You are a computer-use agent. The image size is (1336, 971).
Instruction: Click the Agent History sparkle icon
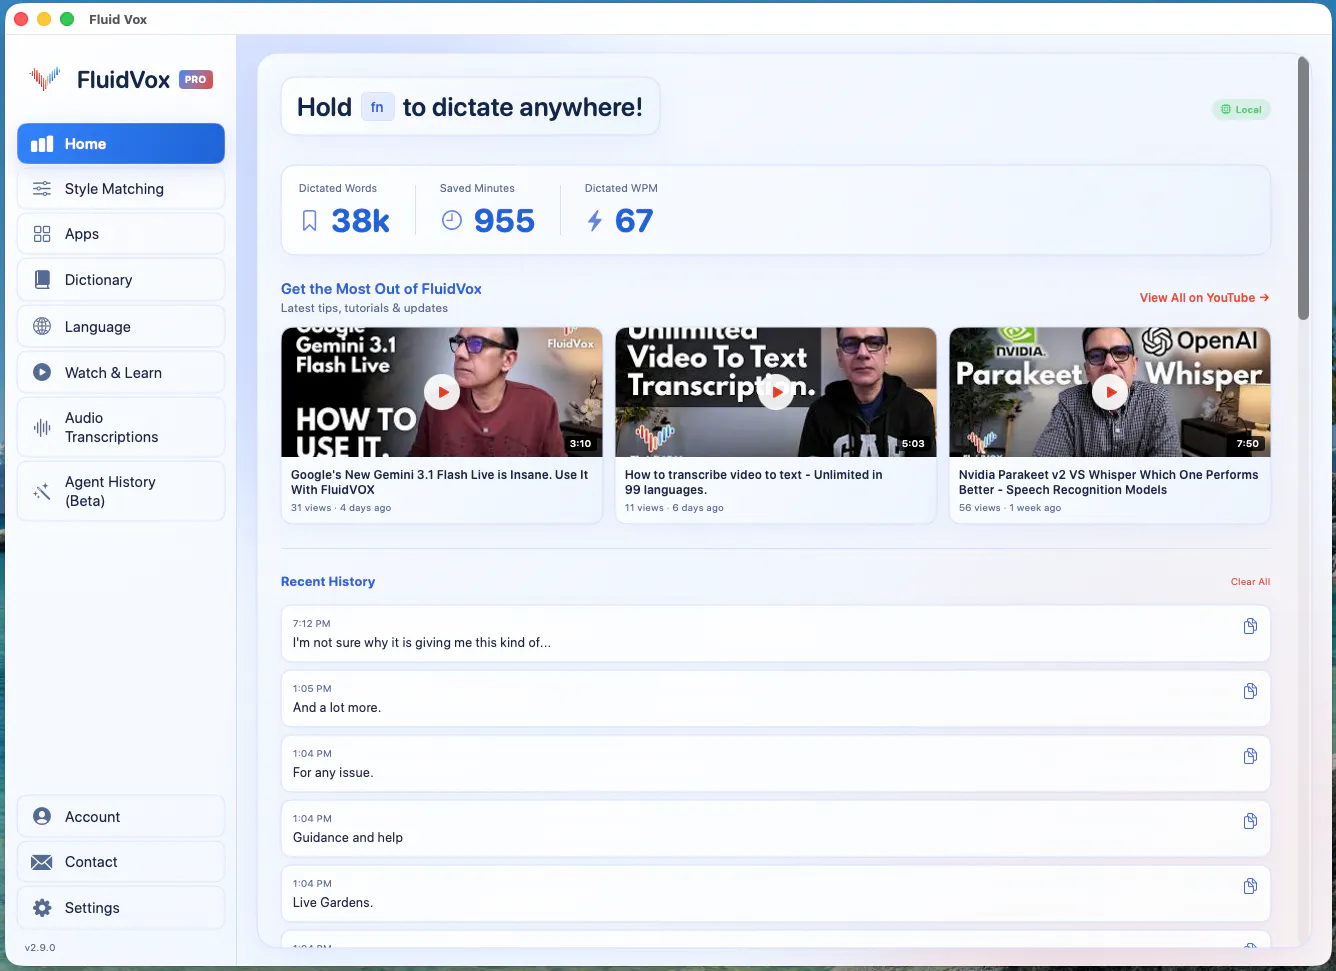42,491
